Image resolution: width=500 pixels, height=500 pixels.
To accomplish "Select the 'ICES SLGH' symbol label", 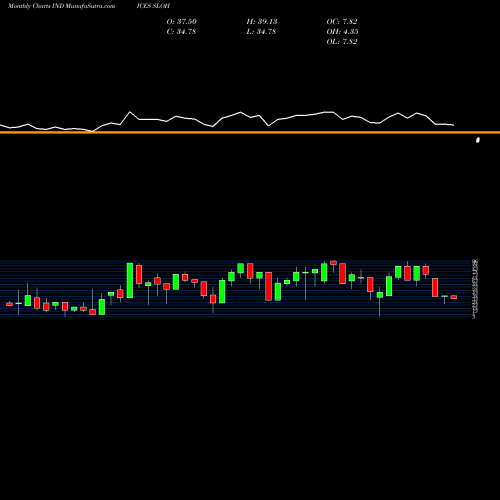I will tap(153, 6).
